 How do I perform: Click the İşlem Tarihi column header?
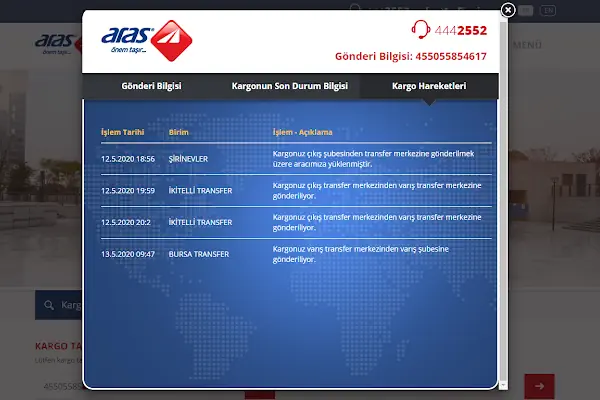(122, 132)
